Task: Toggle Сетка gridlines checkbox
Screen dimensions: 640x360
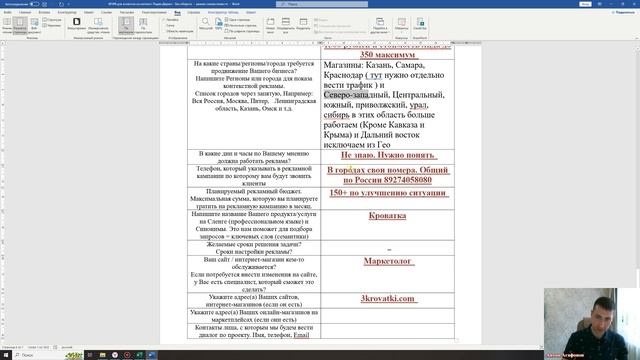Action: (x=169, y=25)
